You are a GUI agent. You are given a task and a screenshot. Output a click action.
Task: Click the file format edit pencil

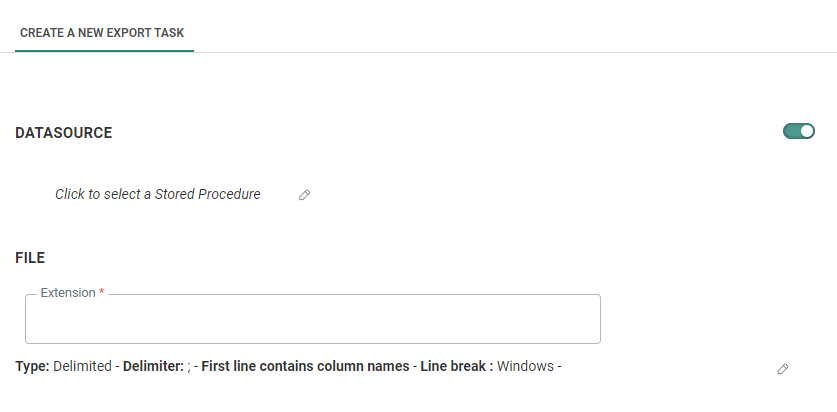783,369
